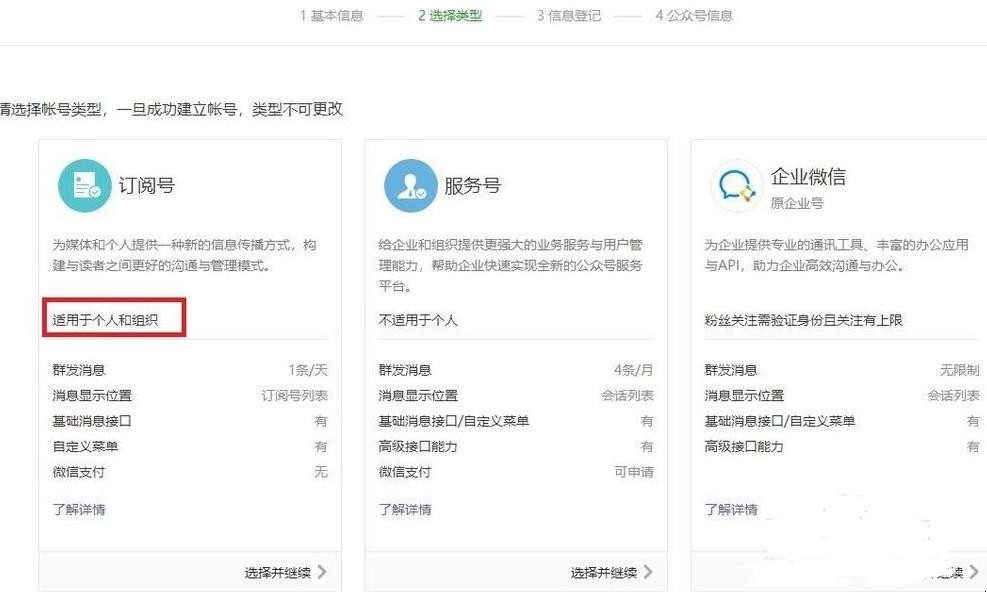This screenshot has height=592, width=987.
Task: Click 基础消息接口/自定义菜单 label in 服务号 card
Action: pyautogui.click(x=454, y=421)
